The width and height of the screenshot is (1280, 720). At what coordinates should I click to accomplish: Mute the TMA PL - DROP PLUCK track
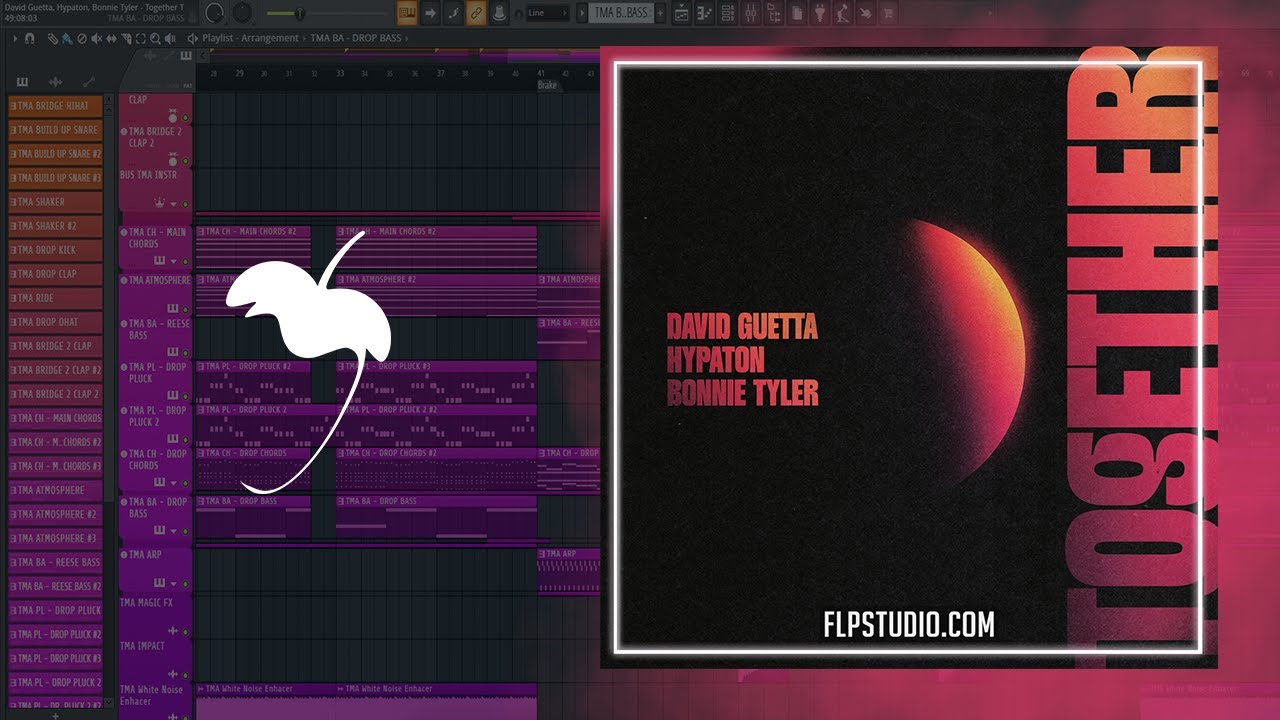tap(185, 397)
